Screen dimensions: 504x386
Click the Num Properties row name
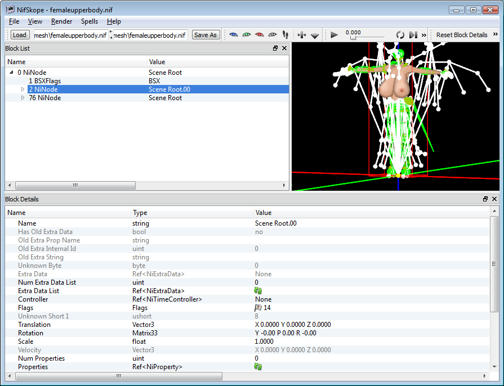[x=41, y=358]
